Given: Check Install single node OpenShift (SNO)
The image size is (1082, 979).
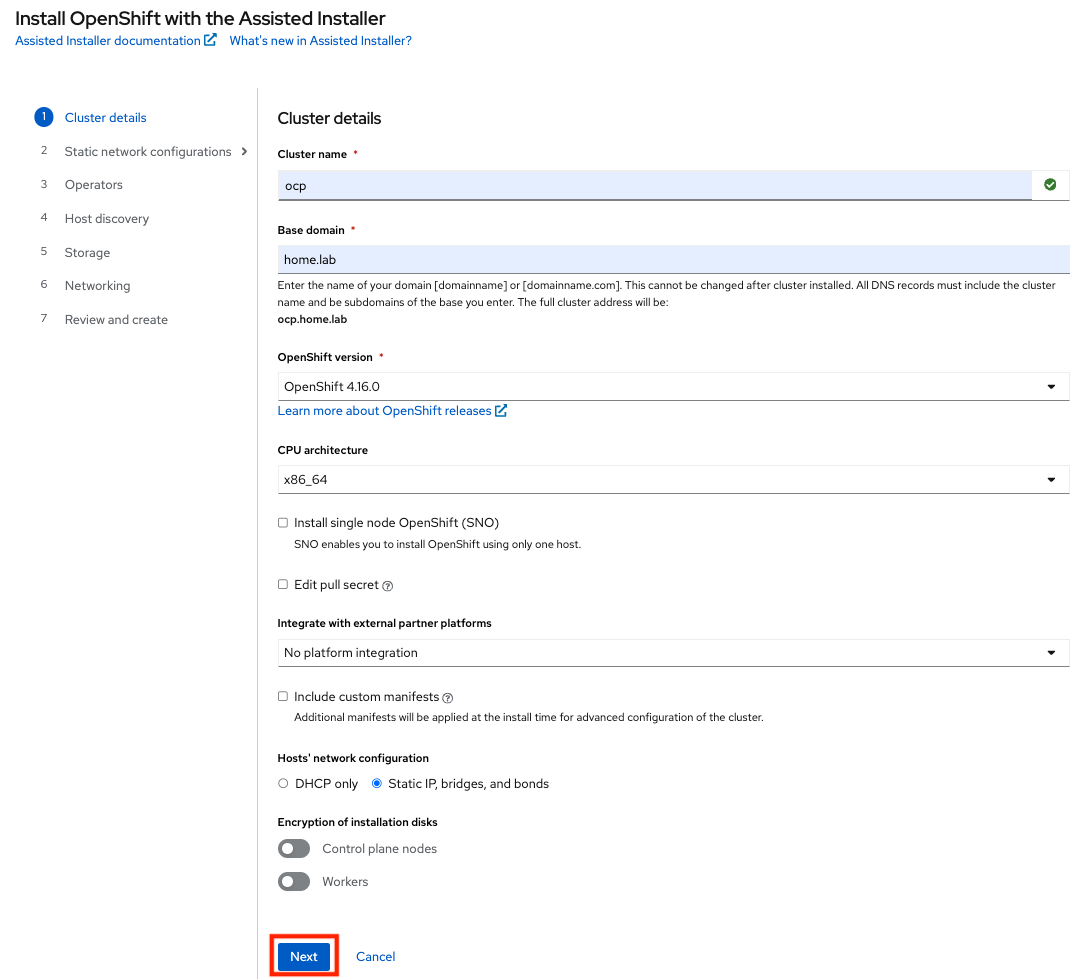Looking at the screenshot, I should pyautogui.click(x=283, y=523).
